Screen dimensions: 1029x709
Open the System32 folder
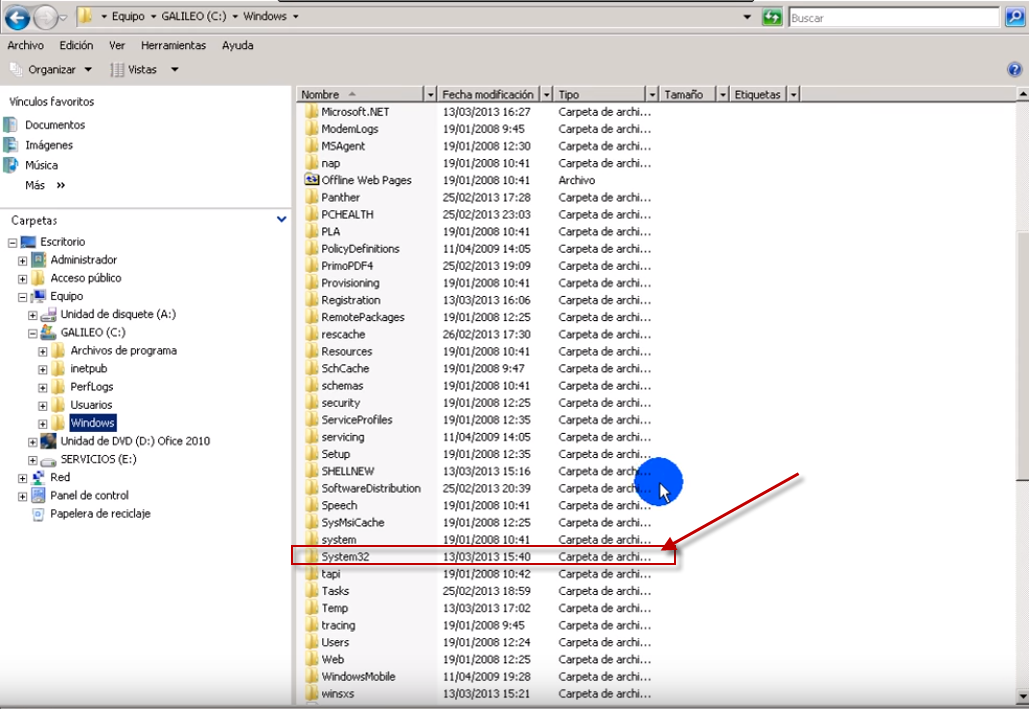click(x=345, y=556)
